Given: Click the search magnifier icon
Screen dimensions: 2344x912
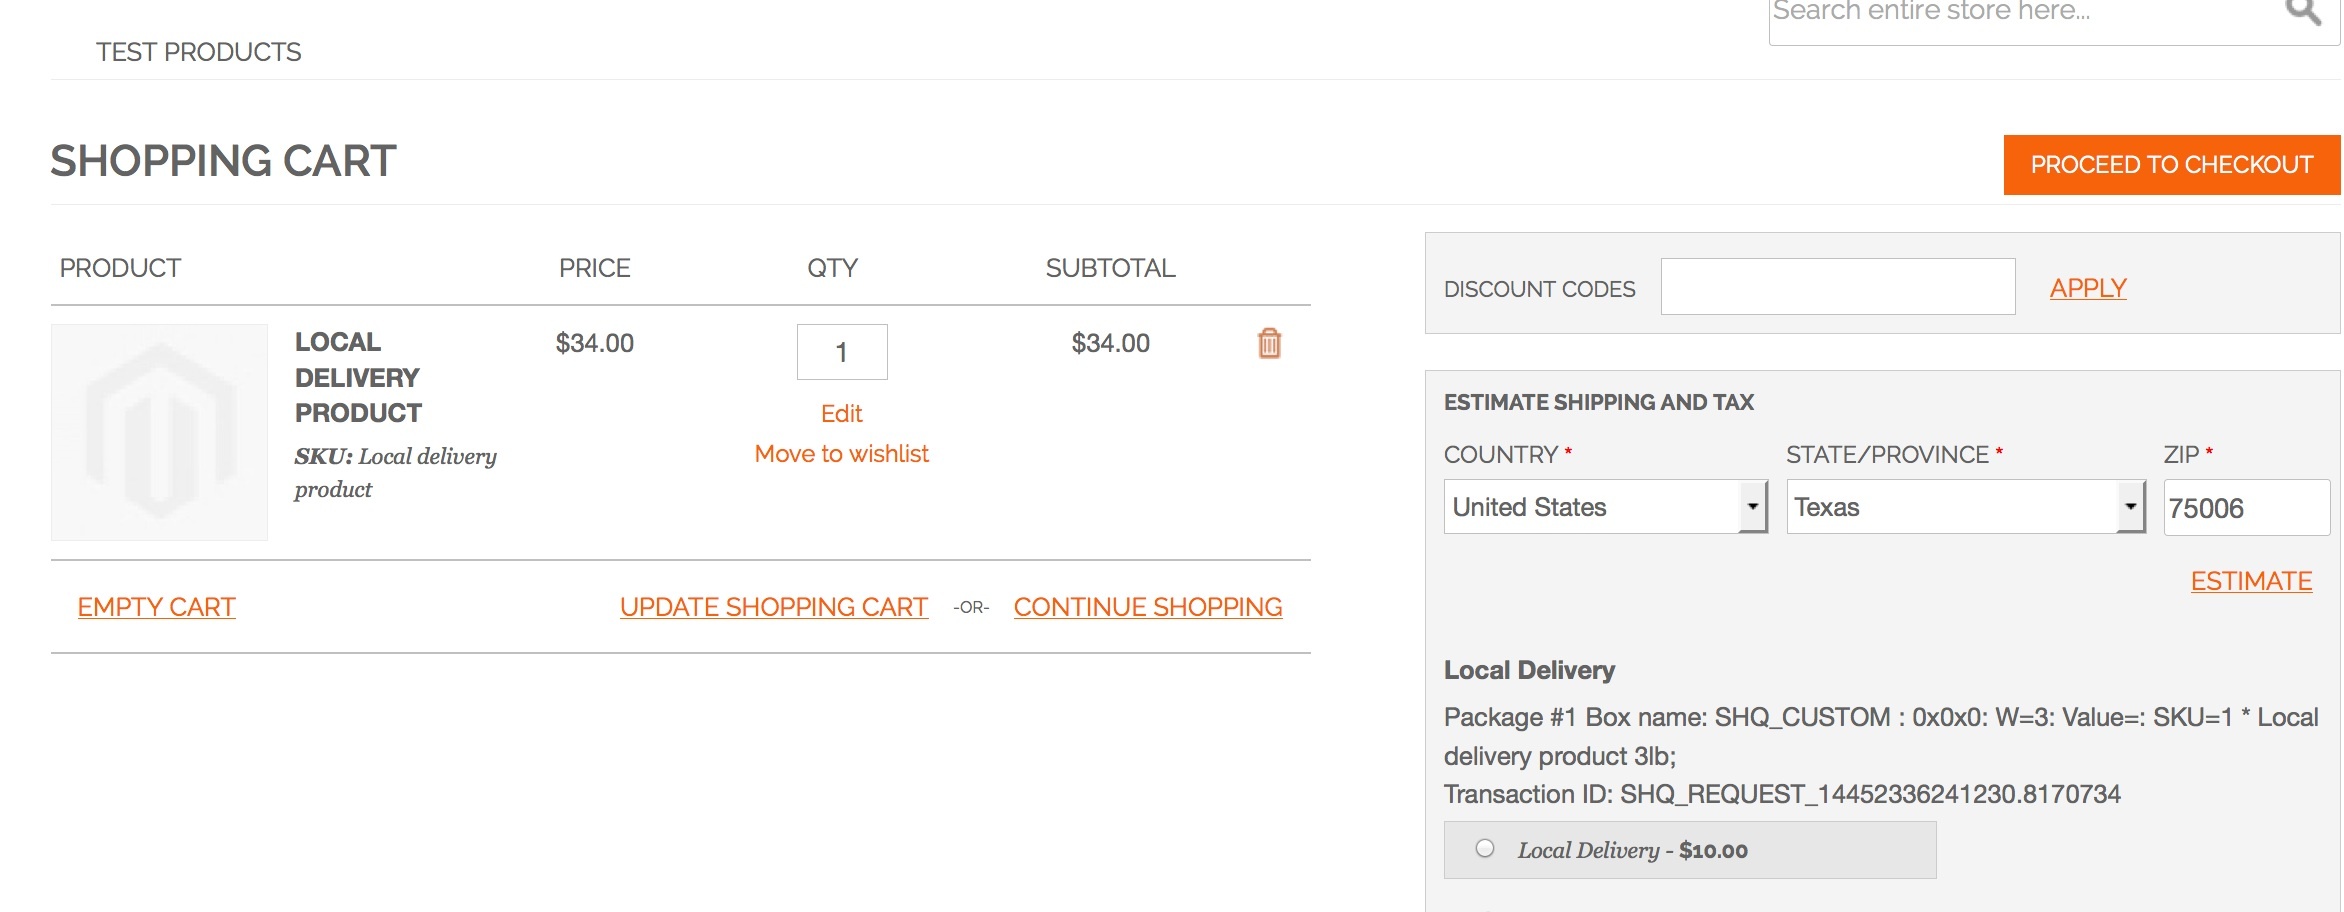Looking at the screenshot, I should coord(2302,12).
